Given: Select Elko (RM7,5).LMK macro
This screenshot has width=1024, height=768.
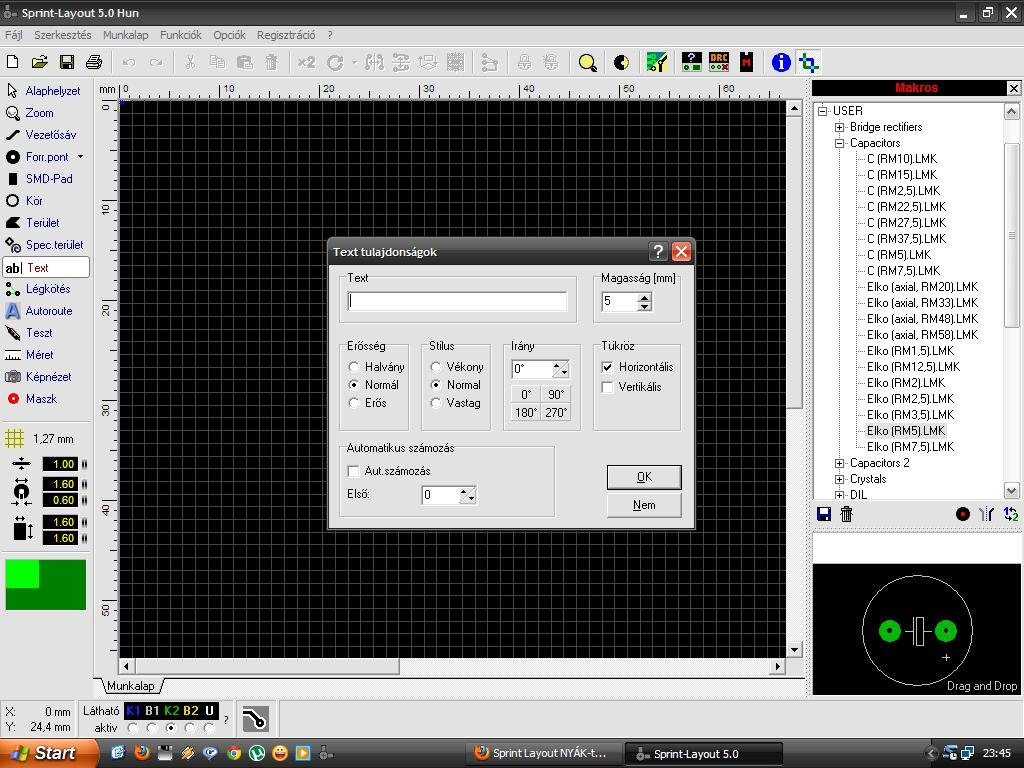Looking at the screenshot, I should (910, 447).
